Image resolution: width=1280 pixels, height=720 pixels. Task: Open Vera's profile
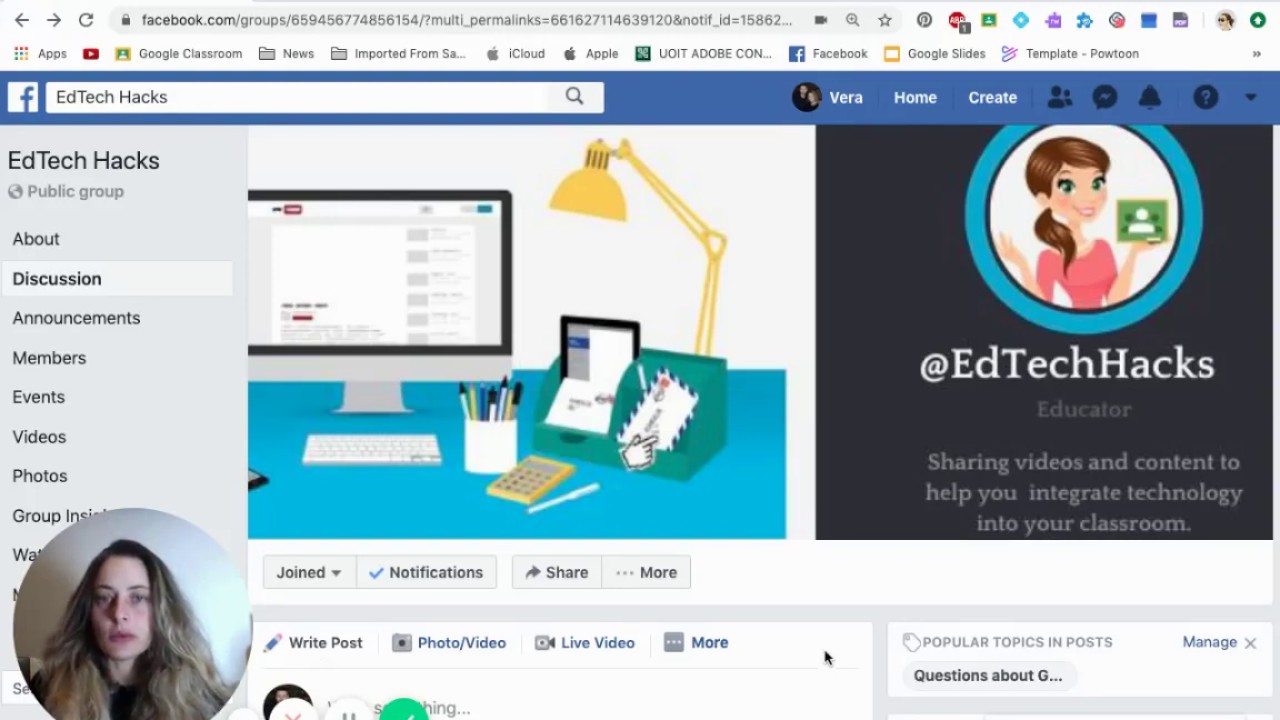tap(827, 97)
